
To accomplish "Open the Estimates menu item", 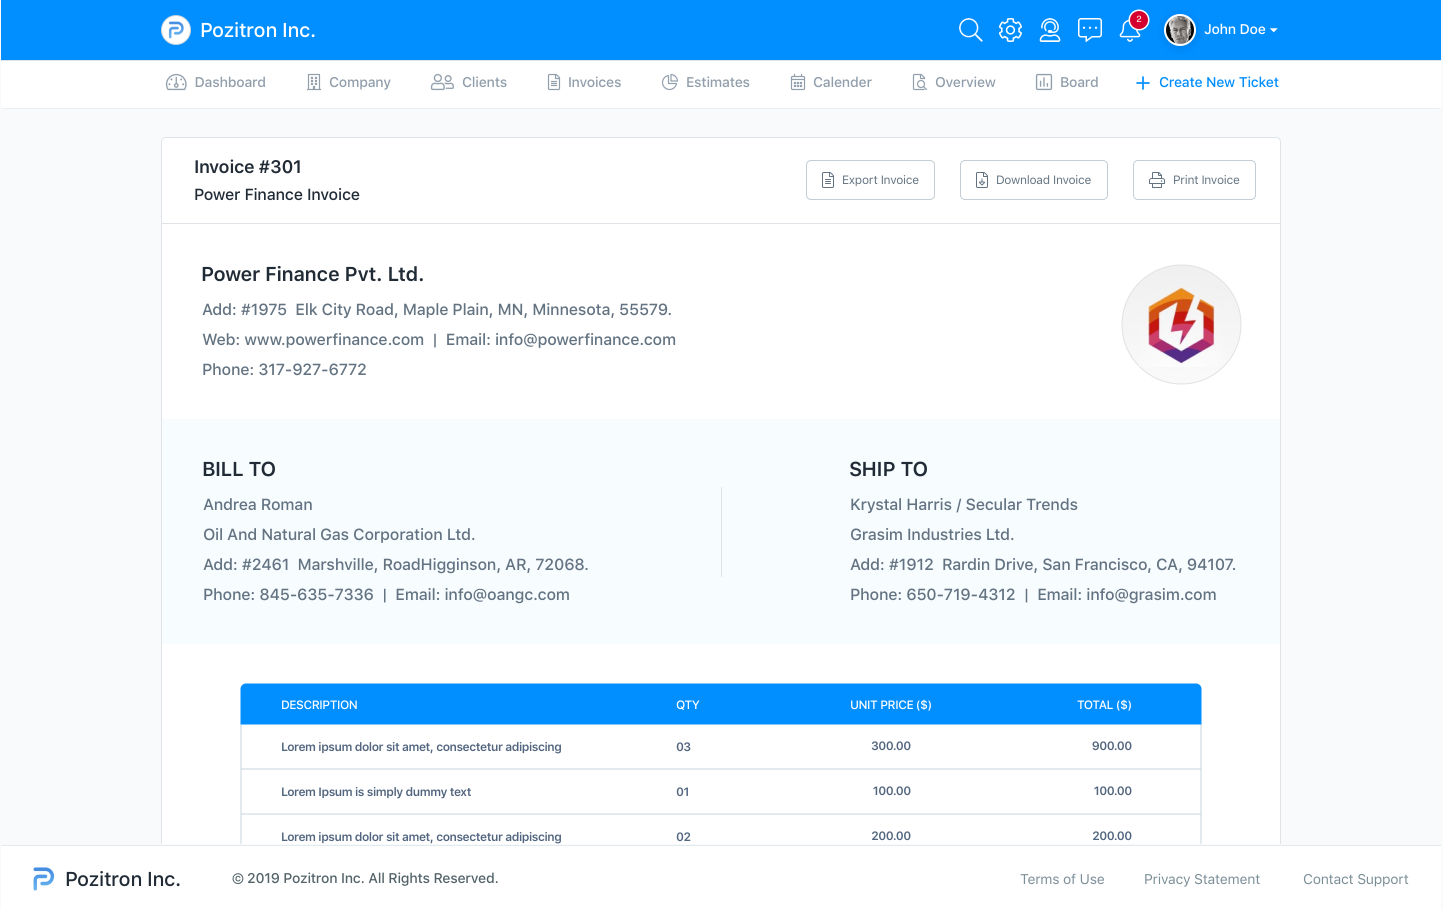I will 706,82.
